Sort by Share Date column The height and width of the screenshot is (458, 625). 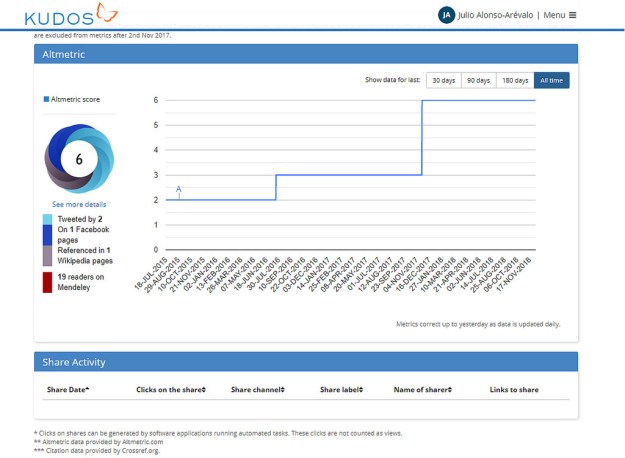pos(68,389)
